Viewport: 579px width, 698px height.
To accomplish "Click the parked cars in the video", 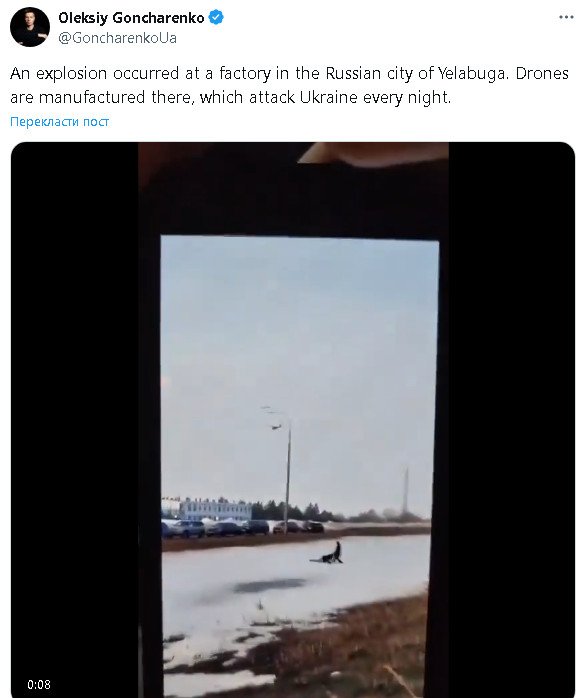I will [x=243, y=528].
